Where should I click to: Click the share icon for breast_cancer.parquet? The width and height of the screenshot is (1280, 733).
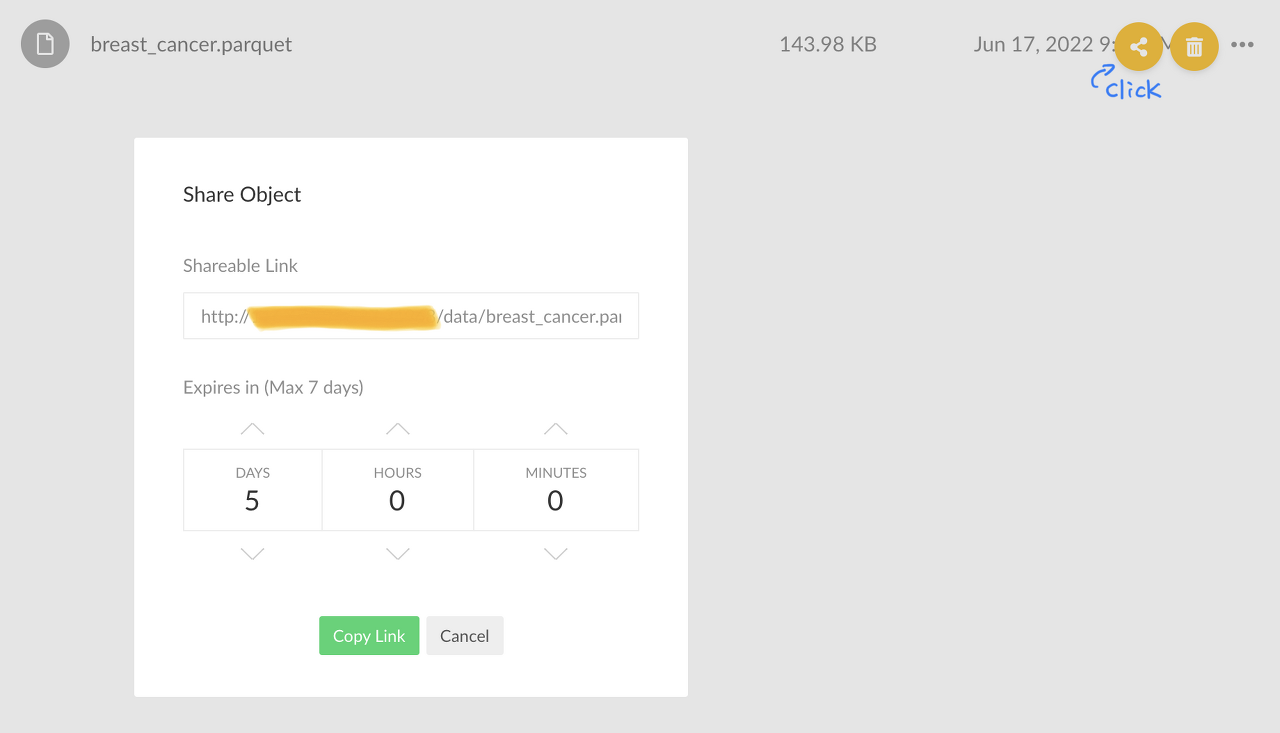[x=1139, y=46]
